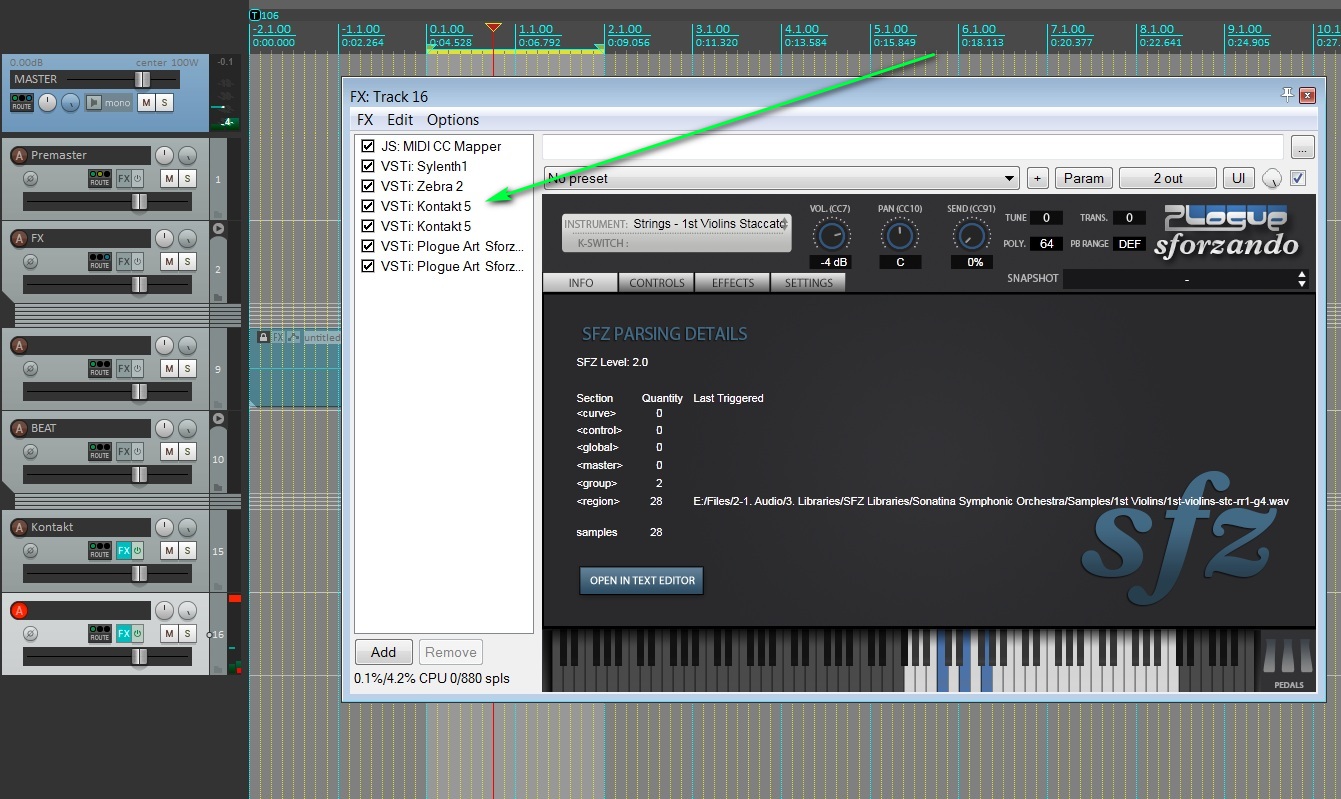
Task: Open the No preset dropdown
Action: point(781,179)
